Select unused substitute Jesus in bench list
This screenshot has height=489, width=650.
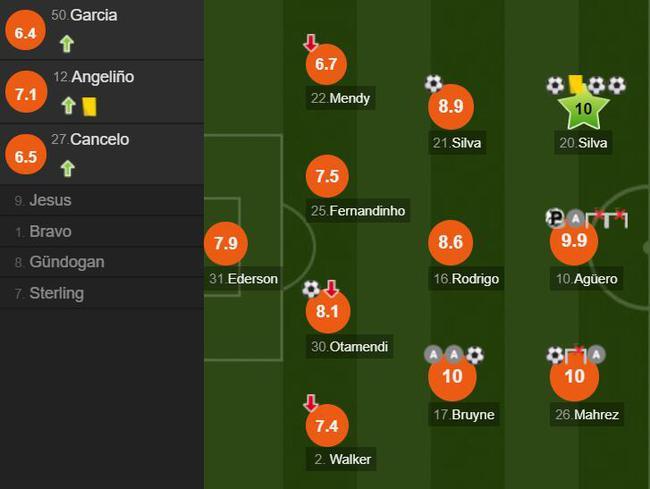102,200
